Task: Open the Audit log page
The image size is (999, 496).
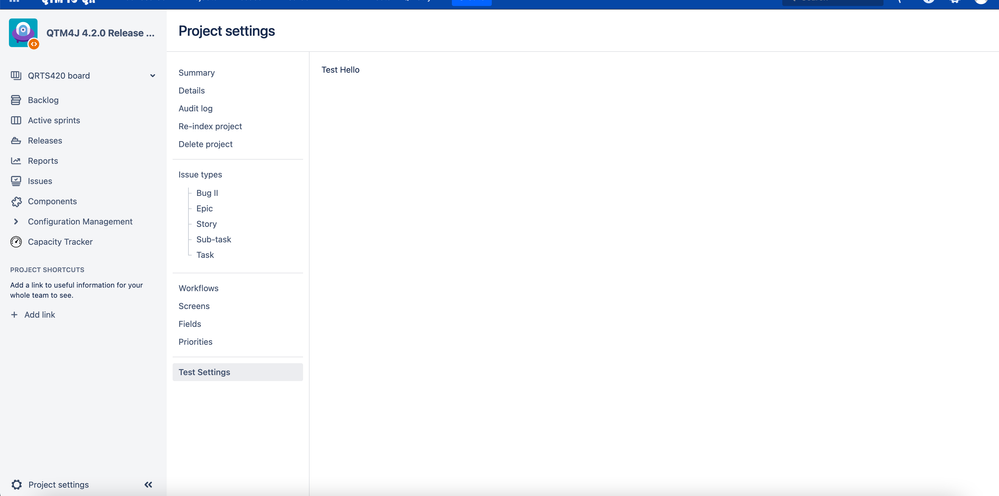Action: pos(196,108)
